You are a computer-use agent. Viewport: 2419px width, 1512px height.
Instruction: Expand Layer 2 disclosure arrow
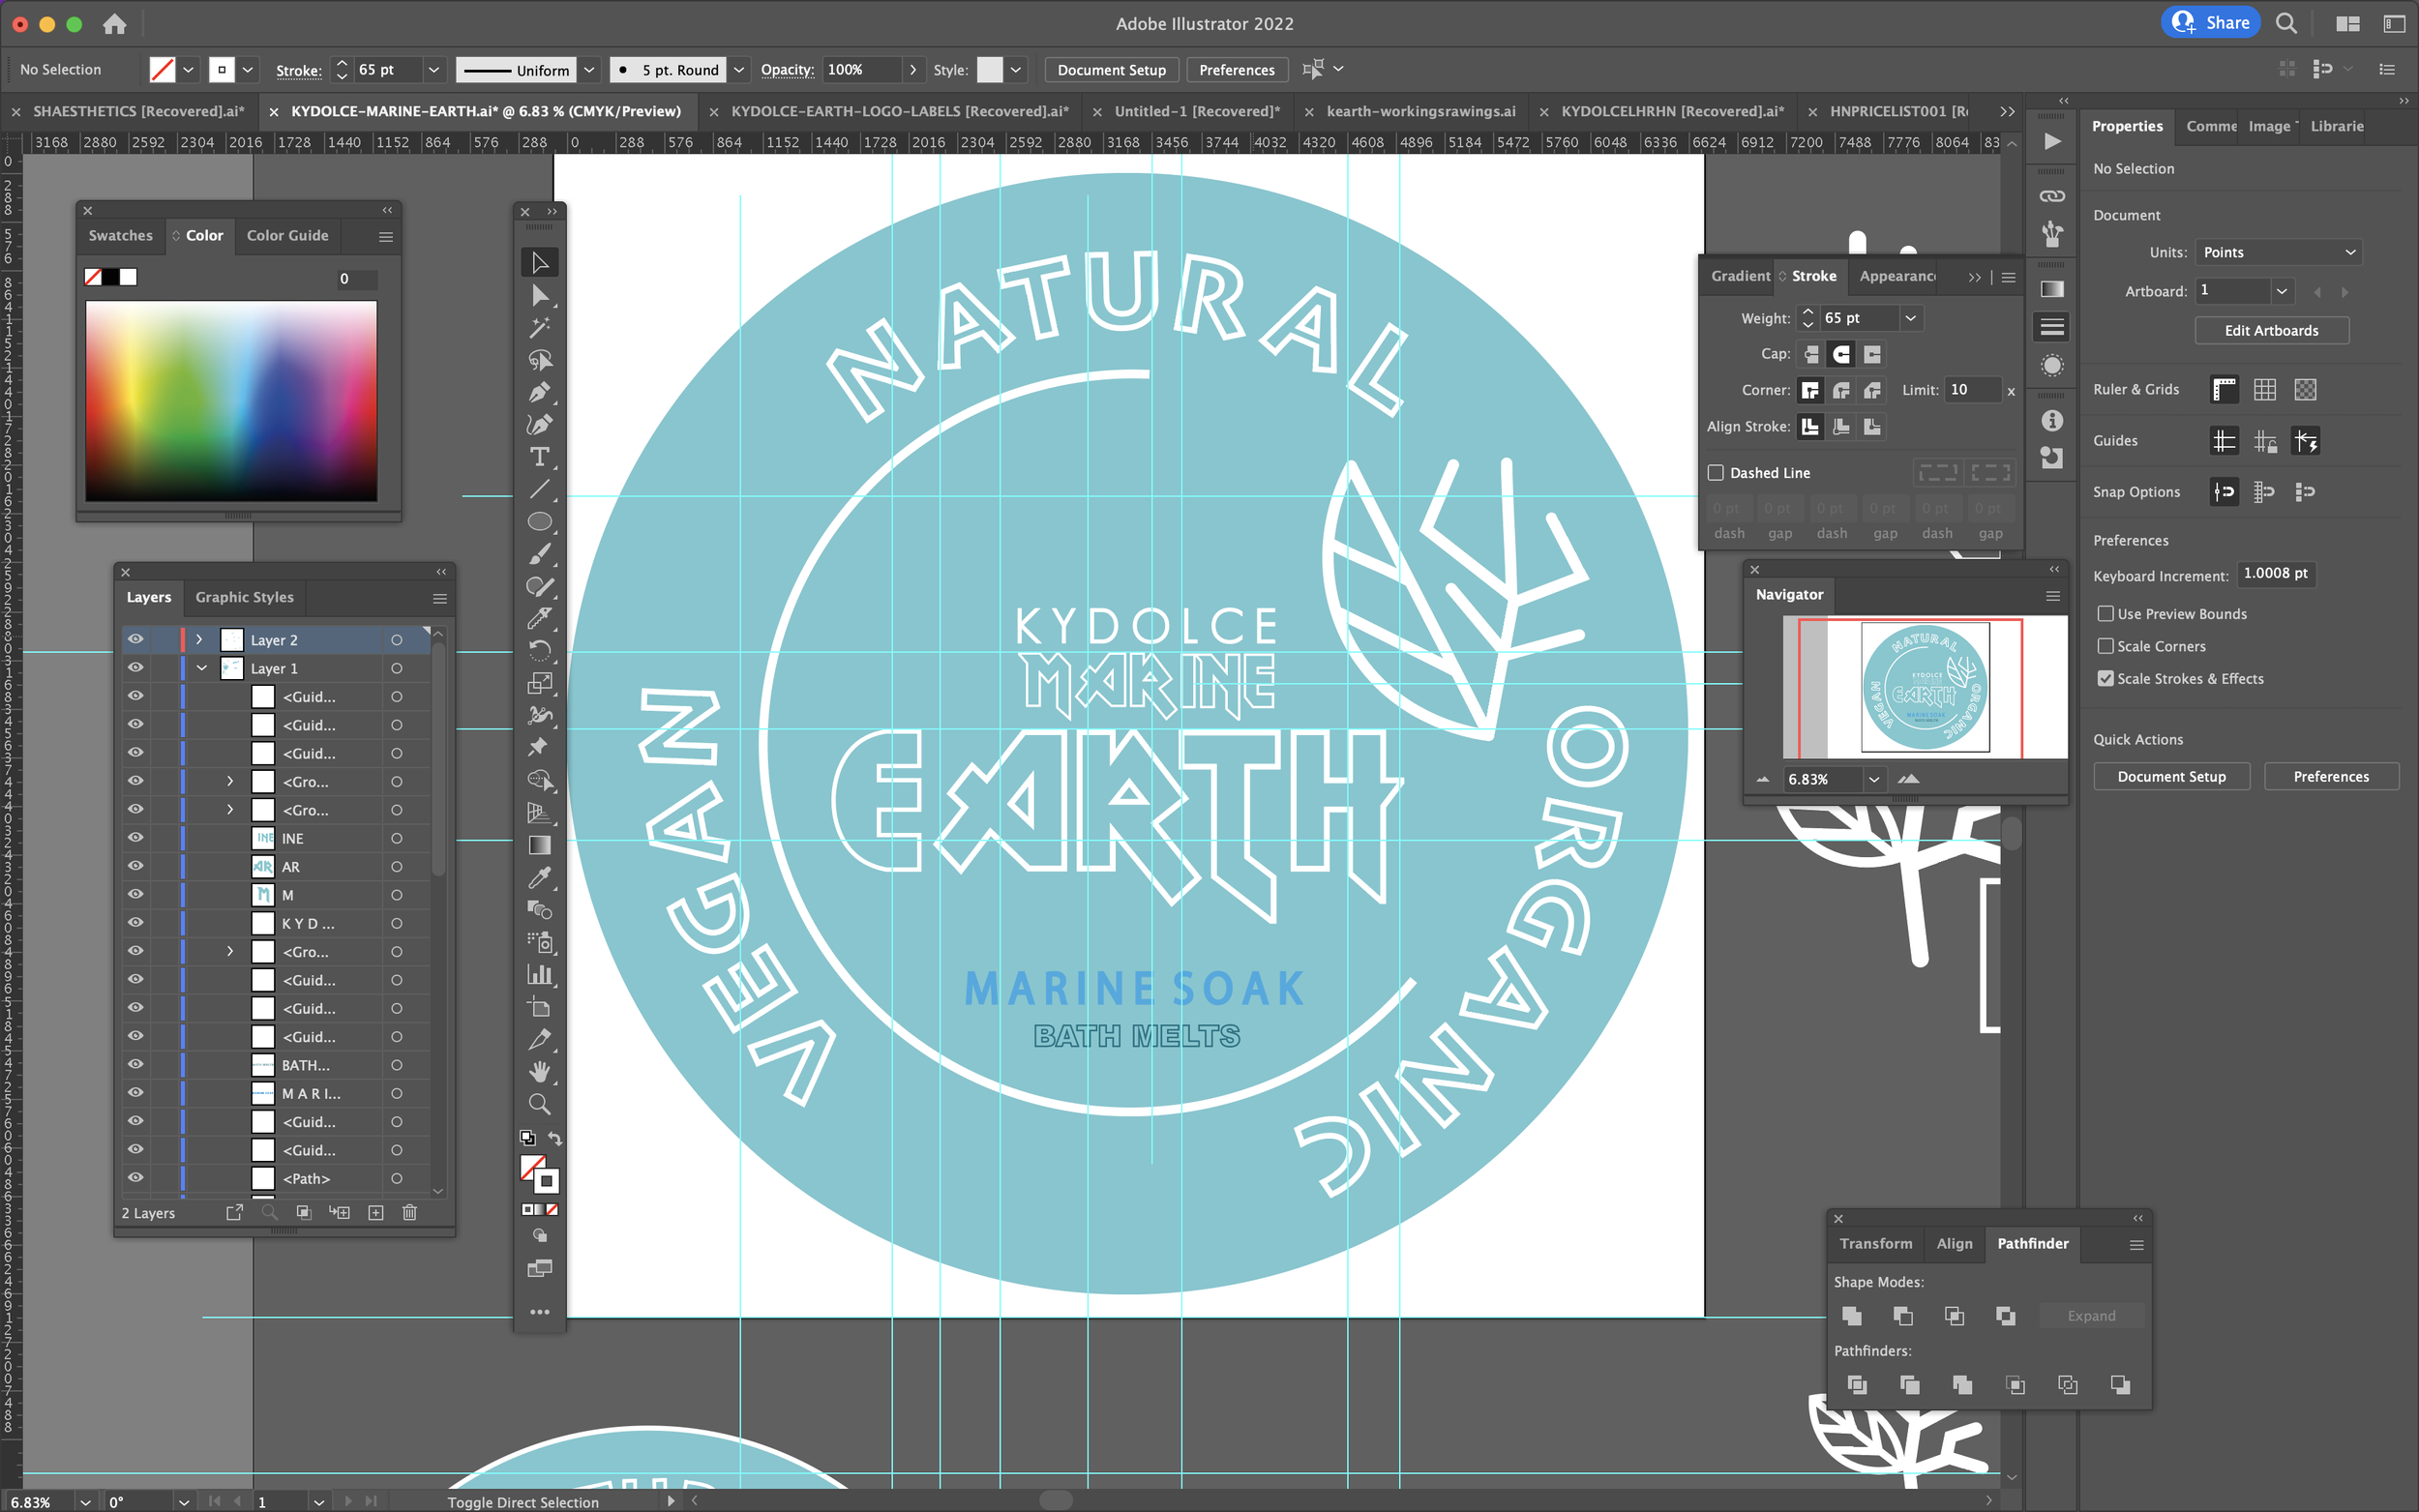click(199, 640)
